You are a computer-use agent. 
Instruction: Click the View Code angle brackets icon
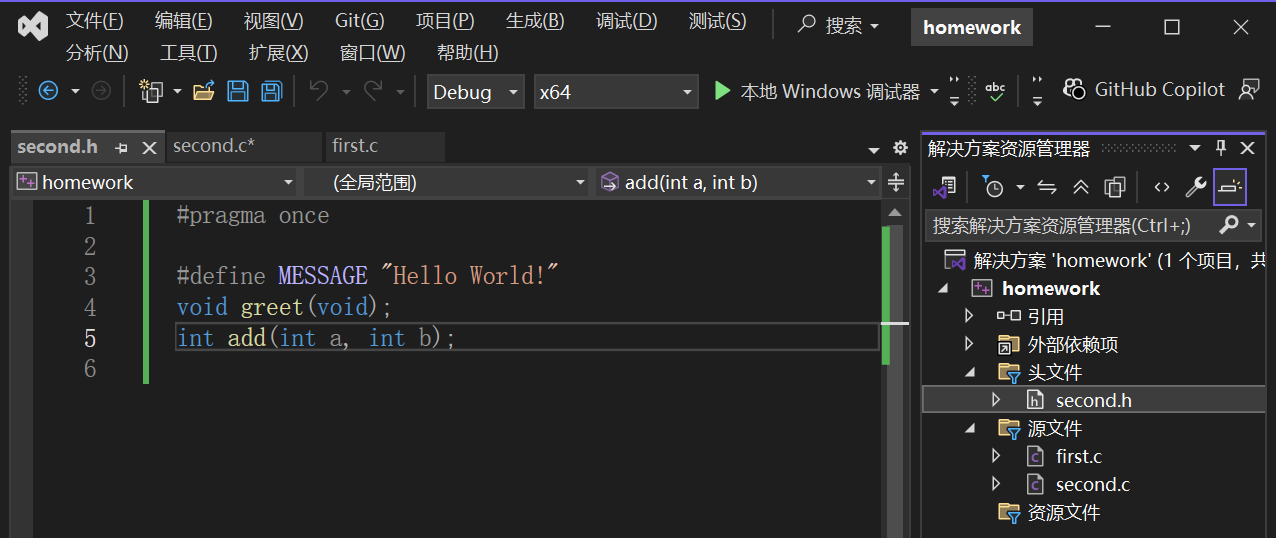pyautogui.click(x=1161, y=187)
